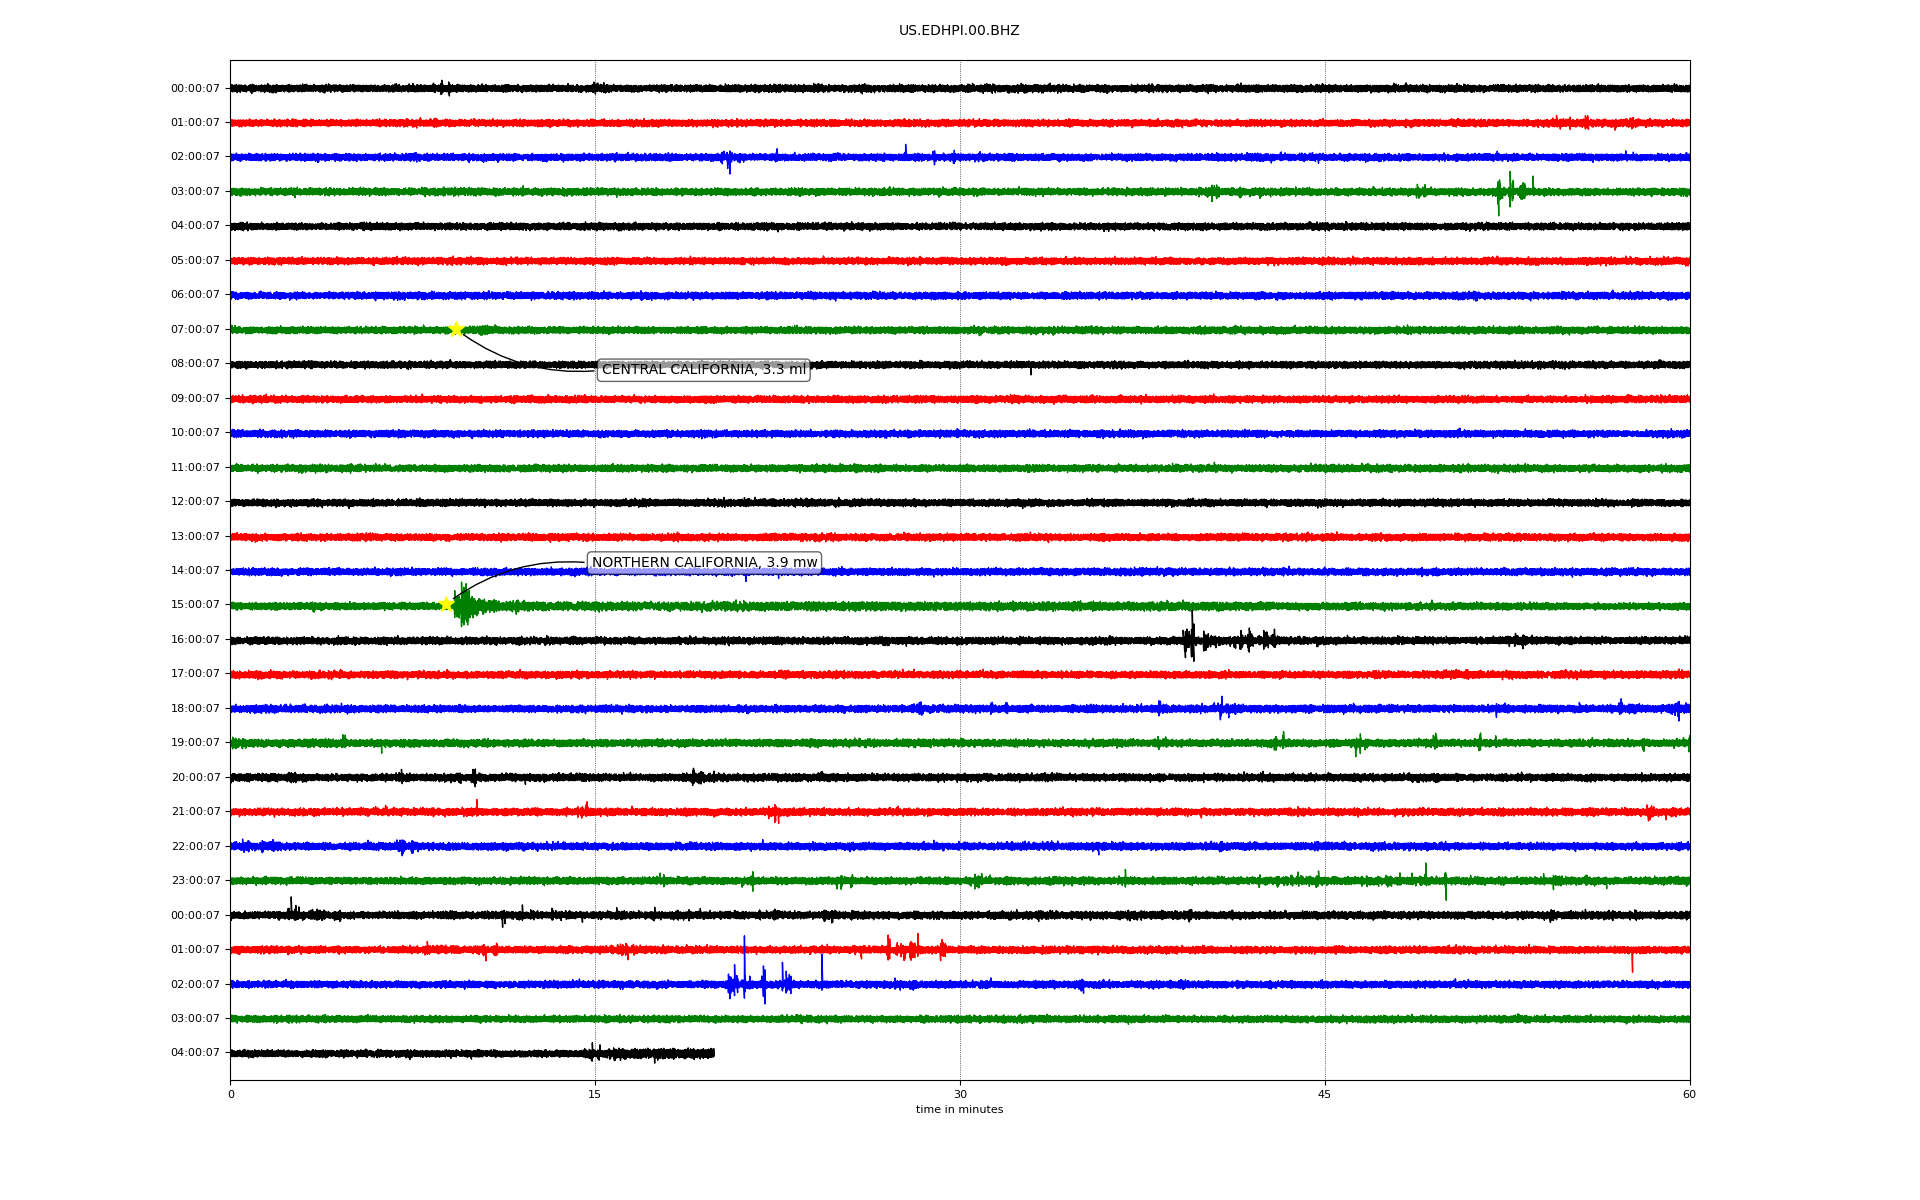1920x1200 pixels.
Task: Click the top 00:00:07 row label
Action: click(195, 89)
